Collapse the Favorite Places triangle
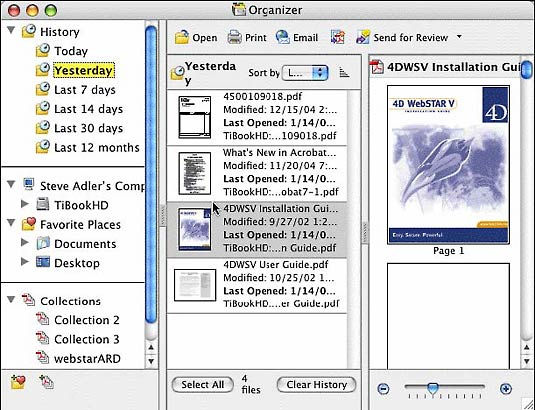The height and width of the screenshot is (410, 535). tap(11, 223)
